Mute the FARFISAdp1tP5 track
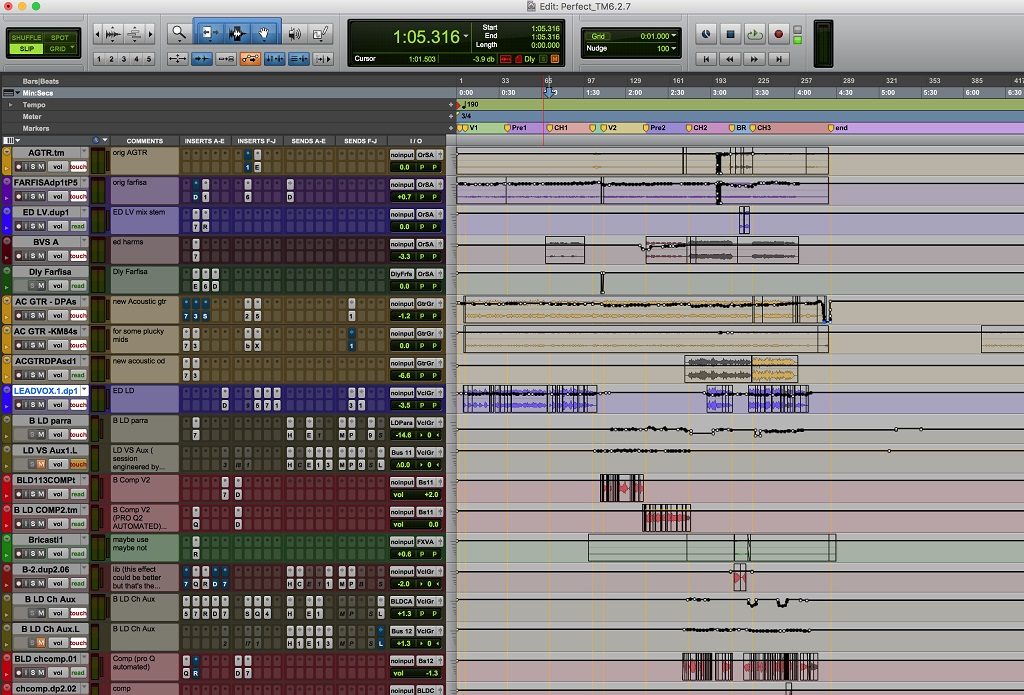The height and width of the screenshot is (695, 1024). coord(41,197)
